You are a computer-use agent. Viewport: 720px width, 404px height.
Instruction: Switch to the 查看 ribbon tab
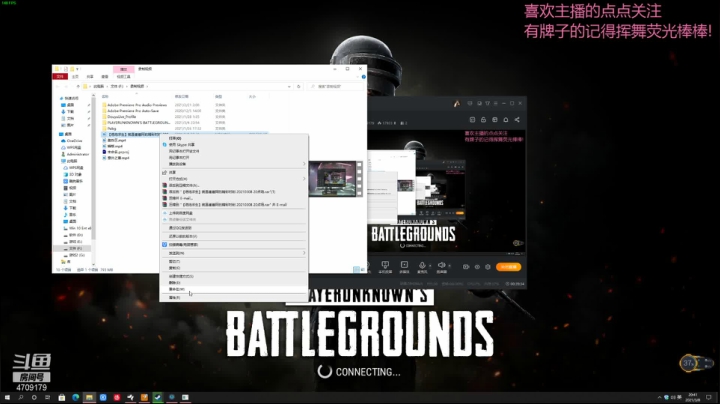[105, 77]
